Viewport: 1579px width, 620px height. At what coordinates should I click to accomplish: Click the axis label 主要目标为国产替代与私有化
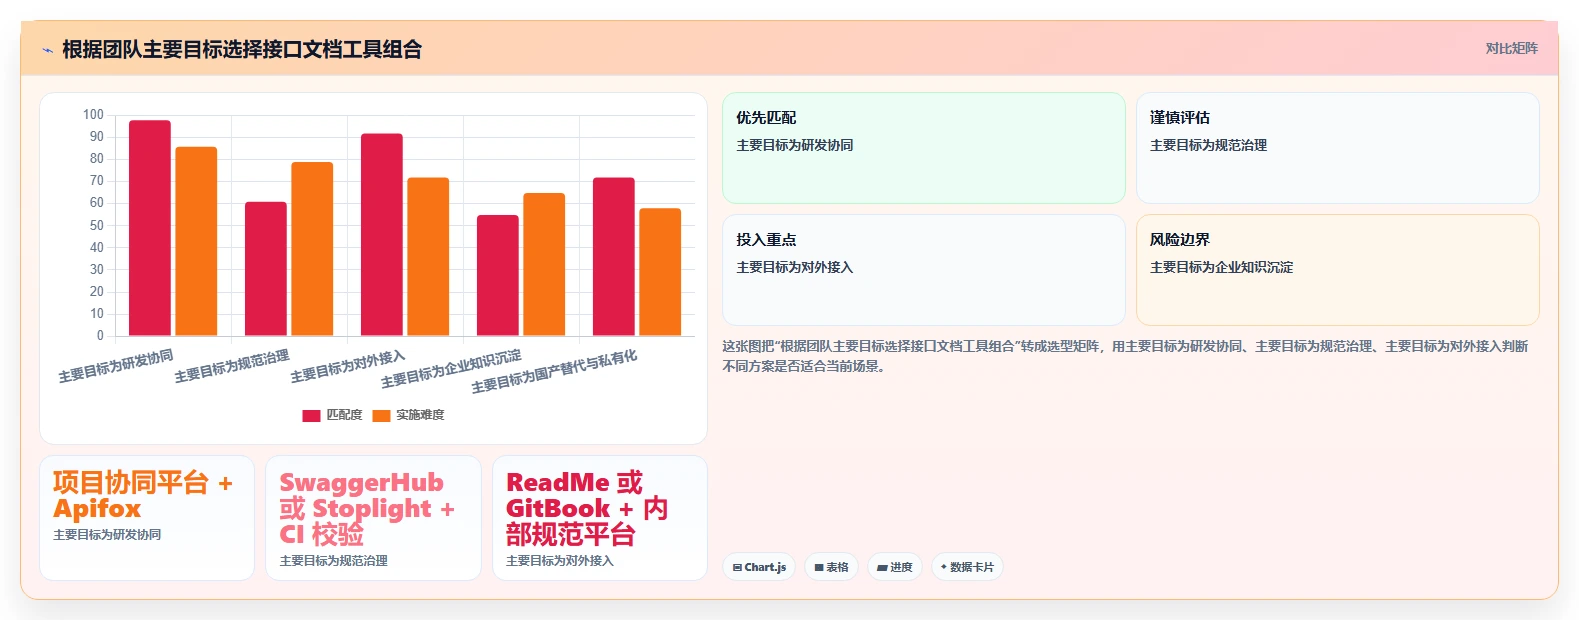point(554,372)
